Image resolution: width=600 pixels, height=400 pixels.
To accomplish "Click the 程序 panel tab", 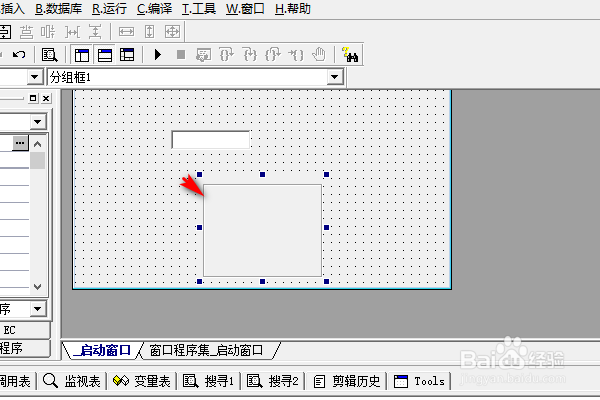I will (x=23, y=349).
